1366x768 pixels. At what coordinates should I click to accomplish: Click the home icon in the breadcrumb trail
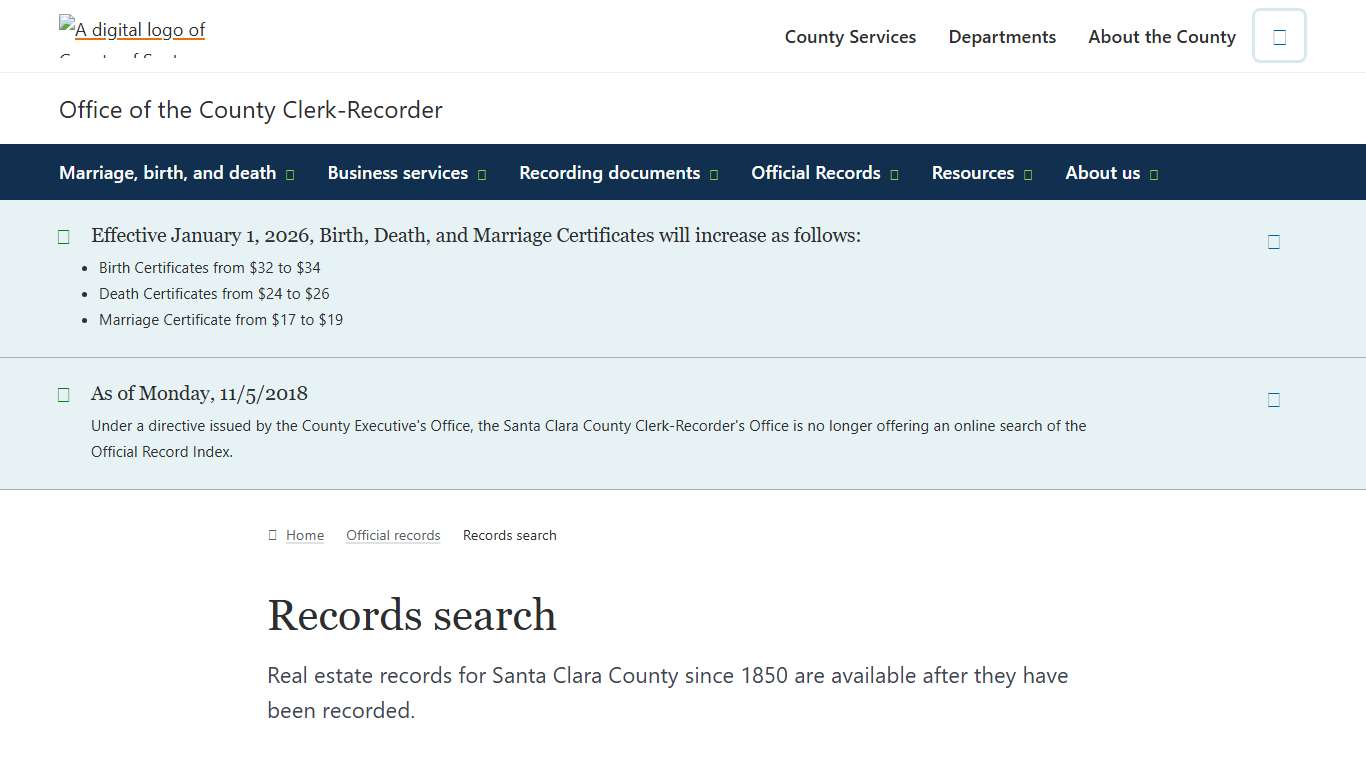tap(271, 535)
